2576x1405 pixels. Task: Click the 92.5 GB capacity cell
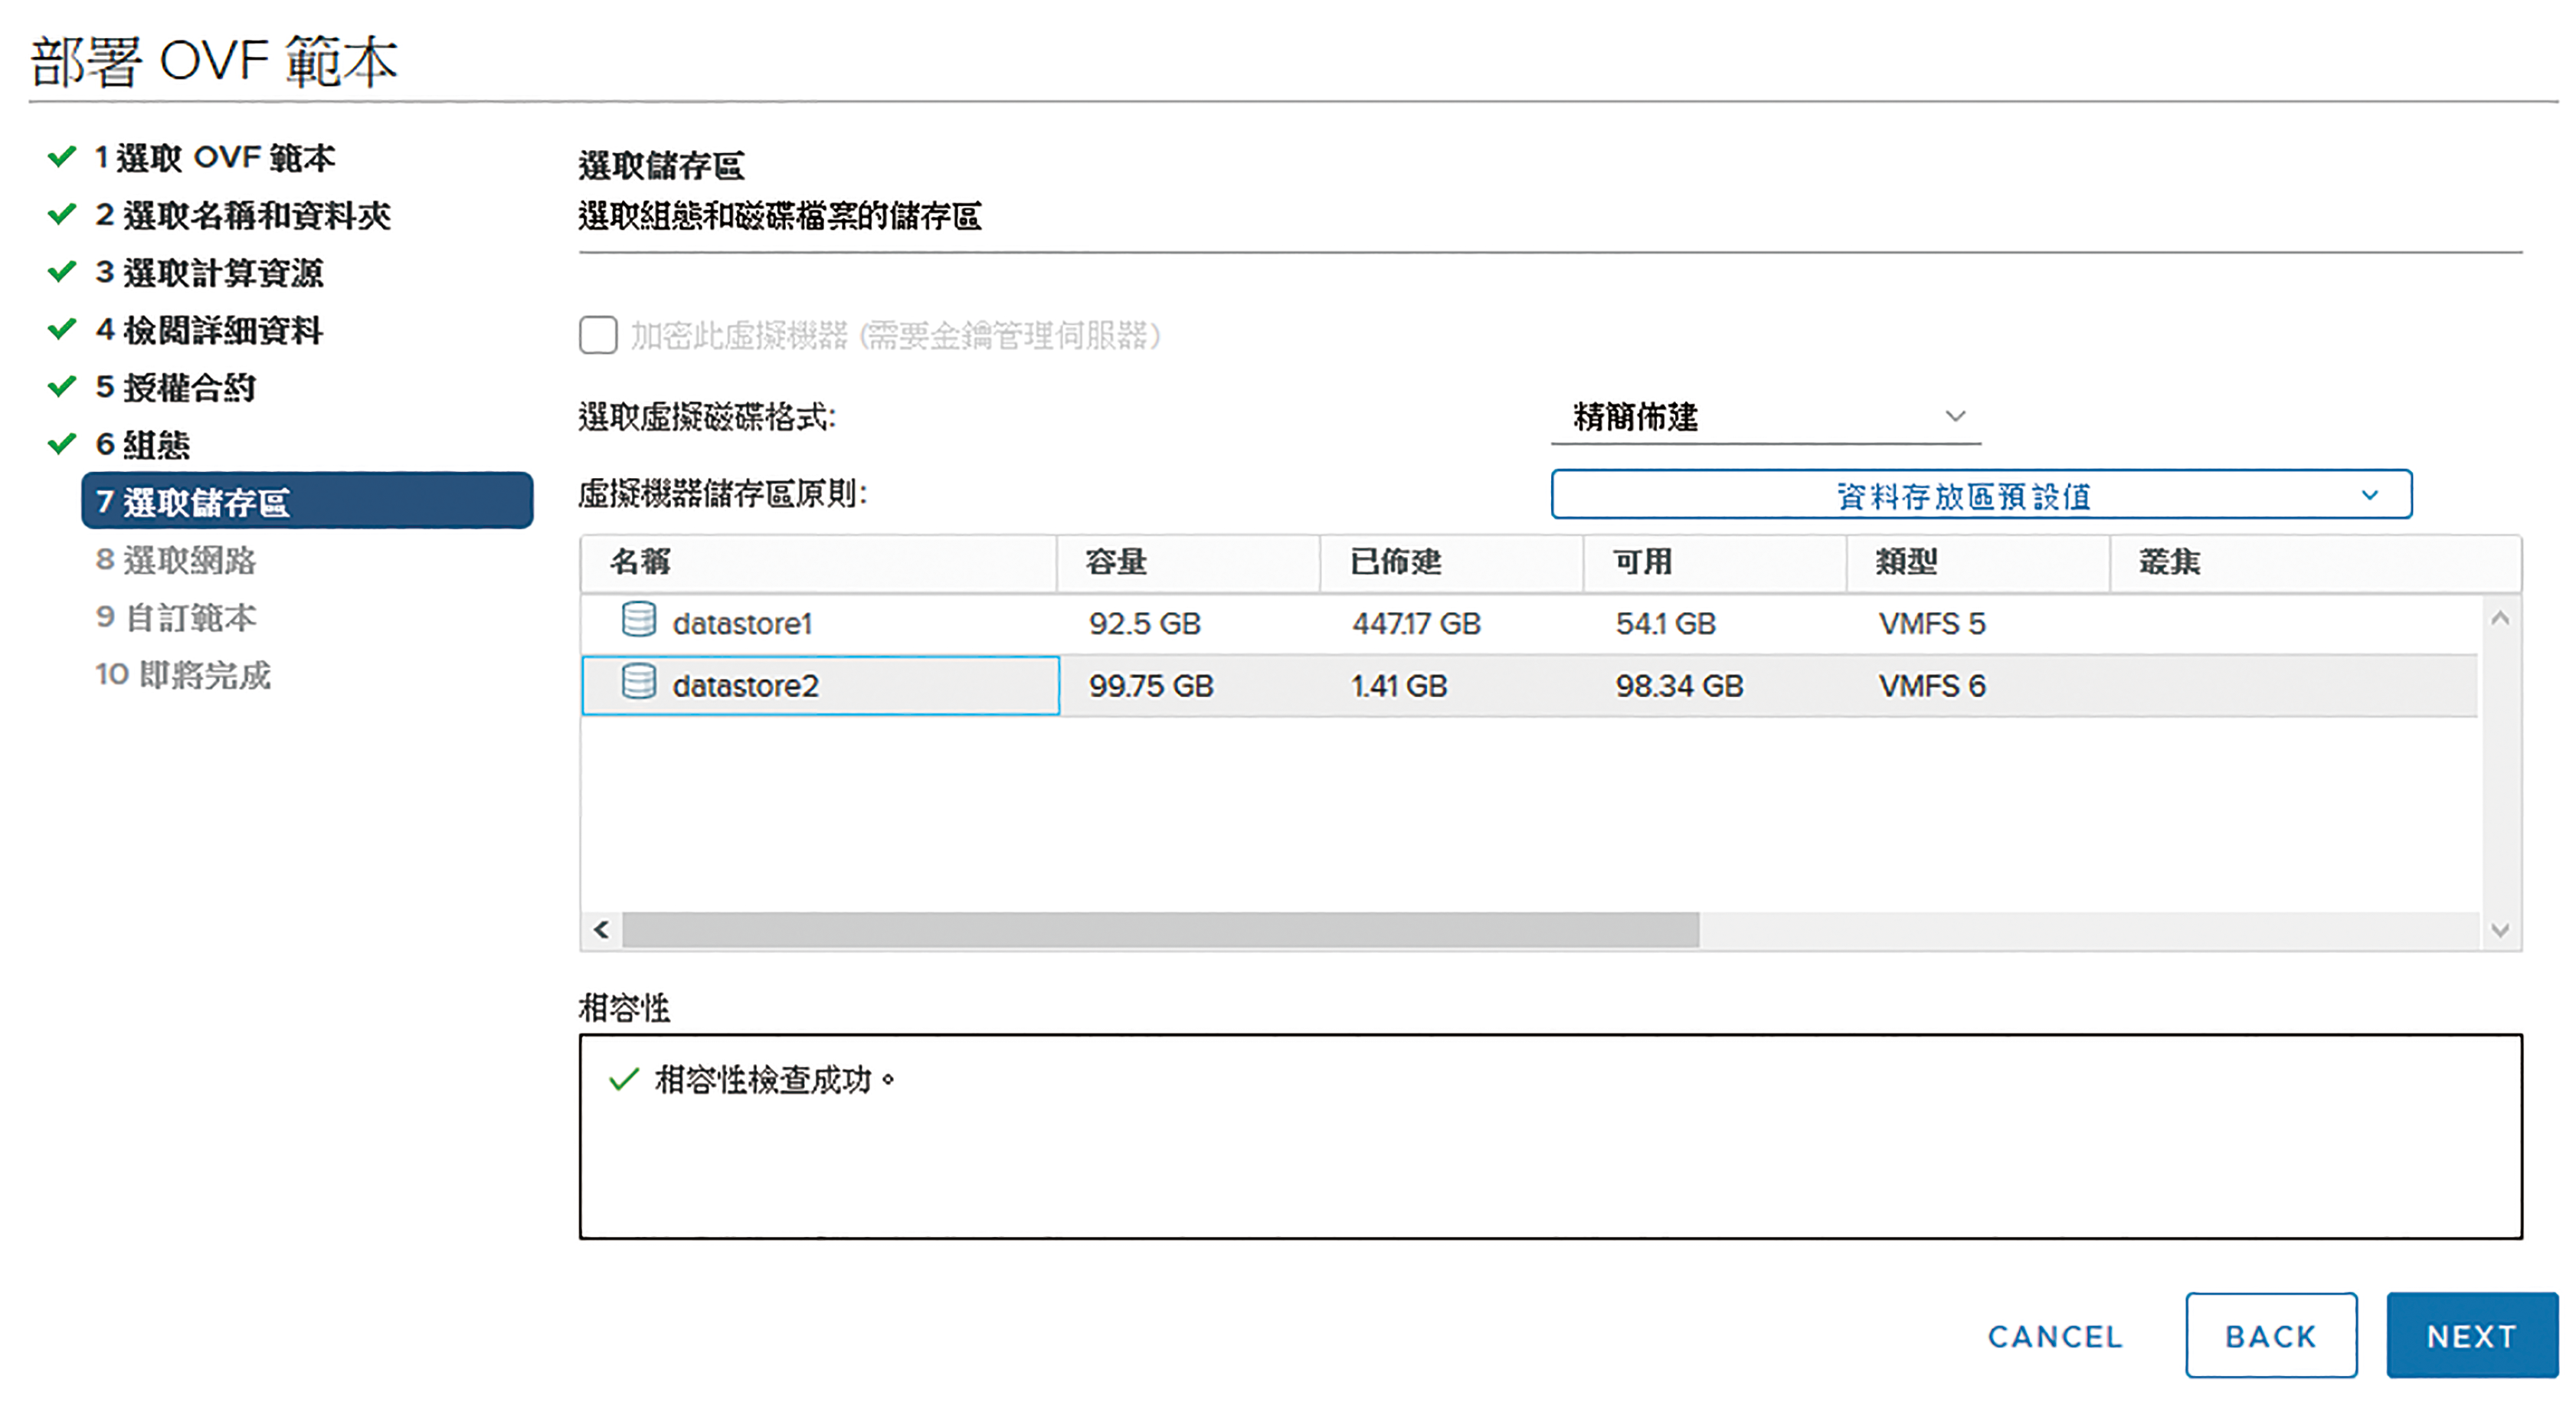(x=1144, y=624)
